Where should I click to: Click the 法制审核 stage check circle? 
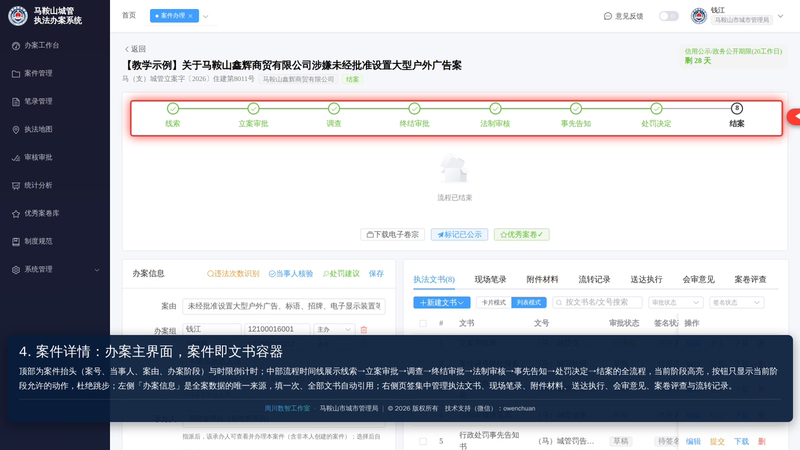click(495, 108)
